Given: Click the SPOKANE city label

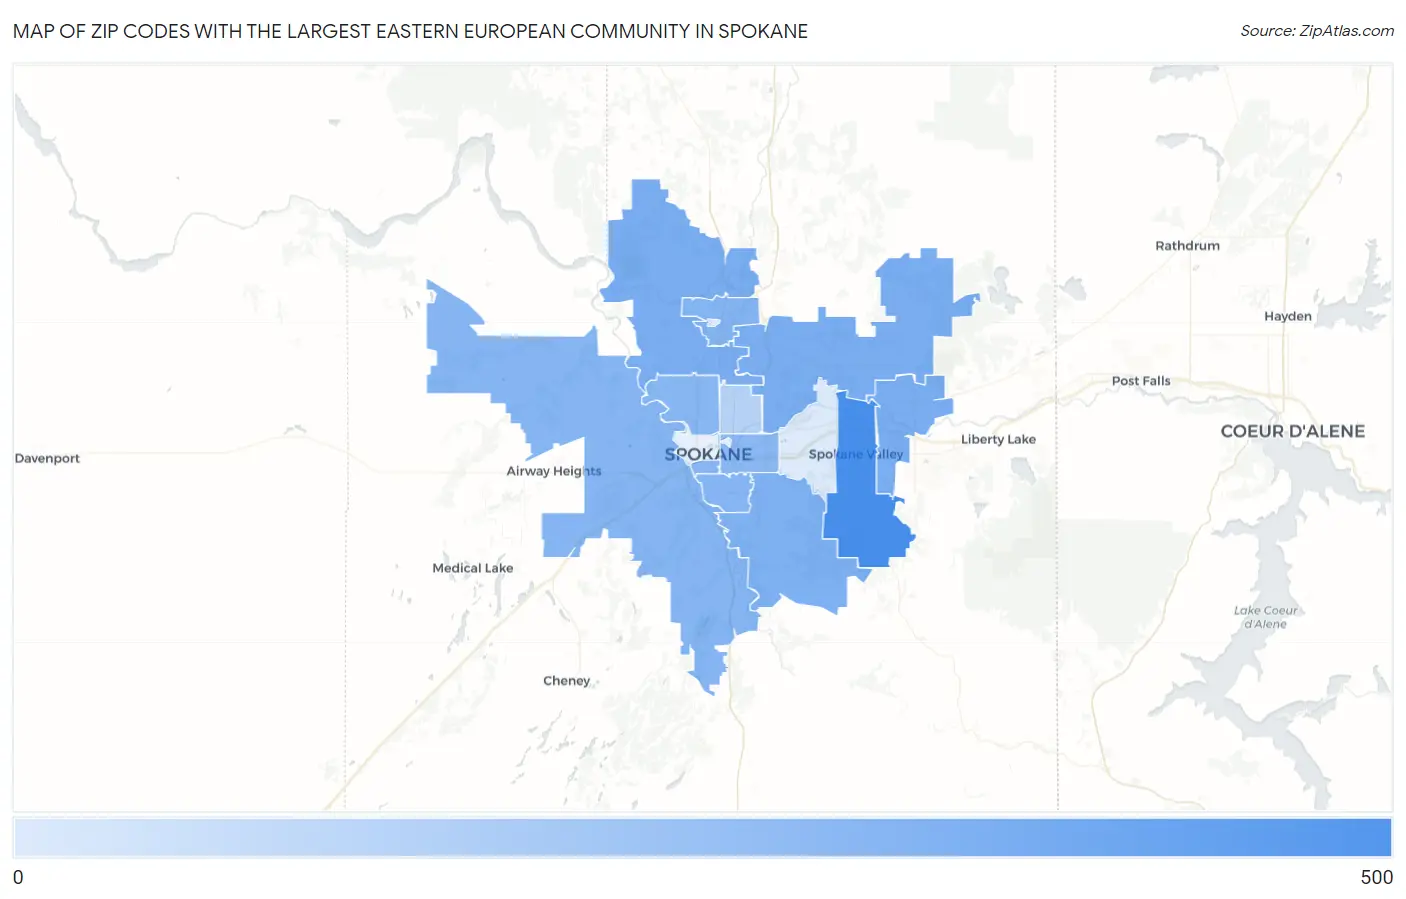Looking at the screenshot, I should [x=708, y=454].
